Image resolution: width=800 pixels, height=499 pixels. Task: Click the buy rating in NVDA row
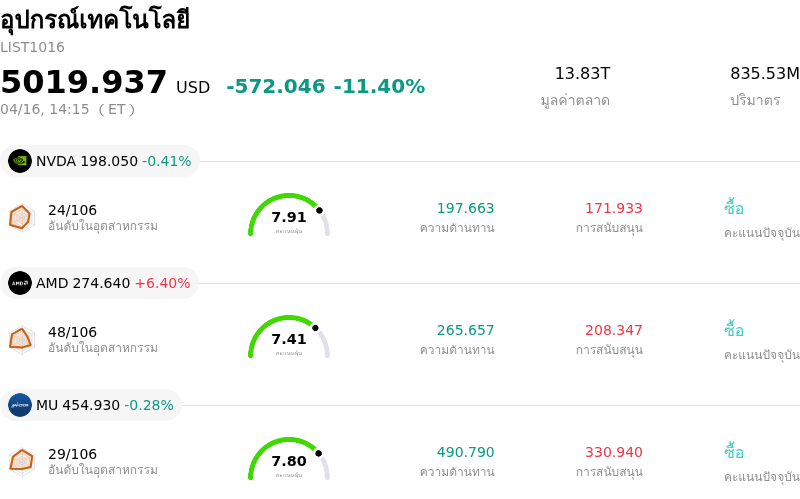(x=734, y=208)
